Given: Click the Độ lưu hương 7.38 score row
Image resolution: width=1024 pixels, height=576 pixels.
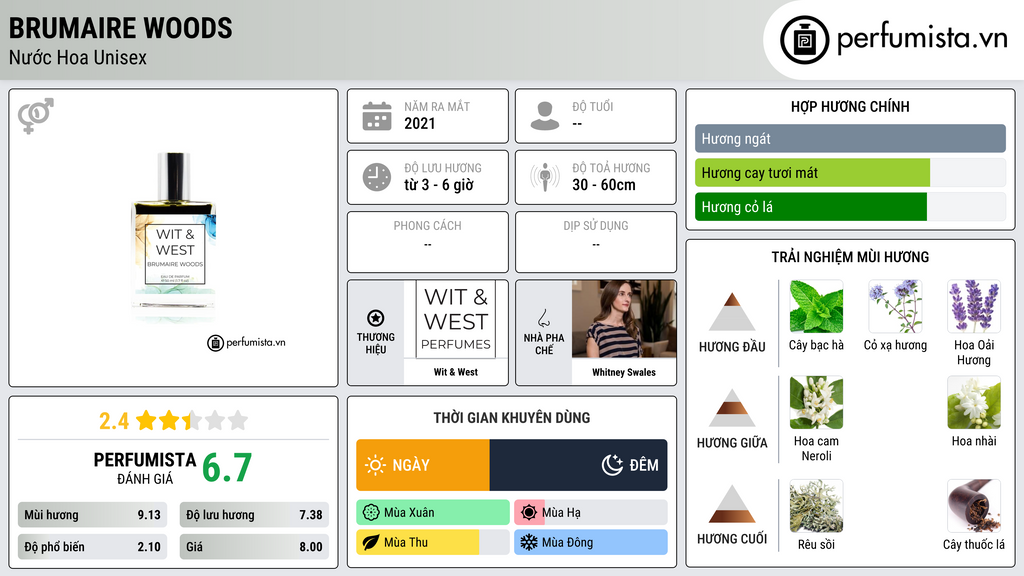Looking at the screenshot, I should [x=254, y=515].
